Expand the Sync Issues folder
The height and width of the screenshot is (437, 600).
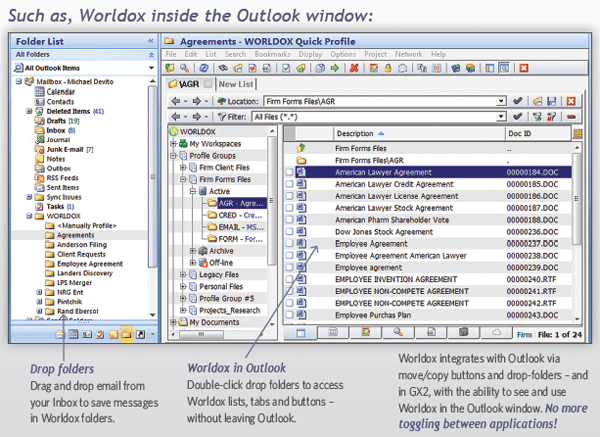(x=29, y=197)
